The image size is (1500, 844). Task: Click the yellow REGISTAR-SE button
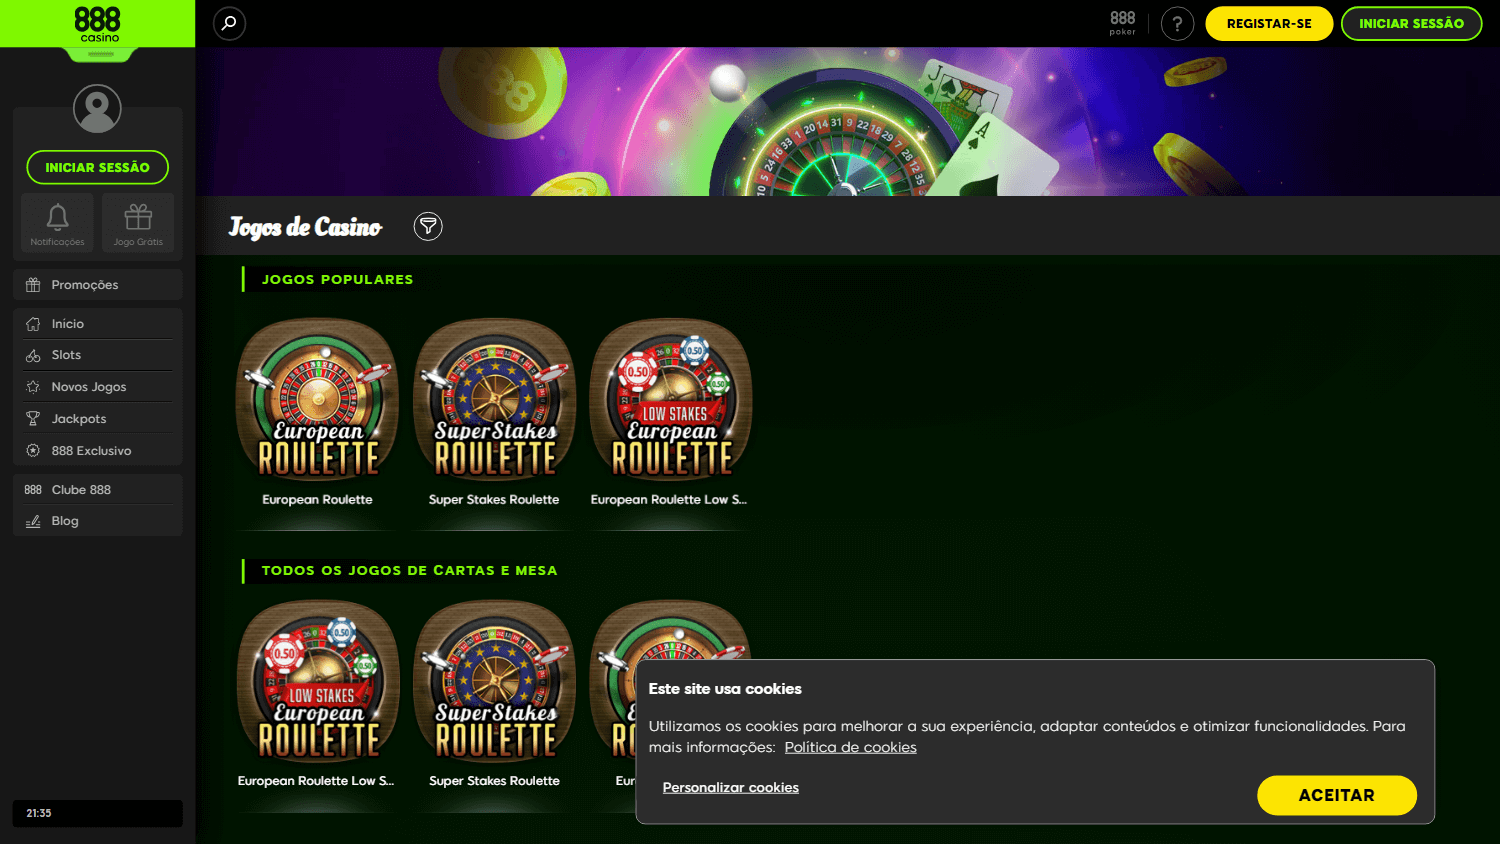(x=1269, y=24)
